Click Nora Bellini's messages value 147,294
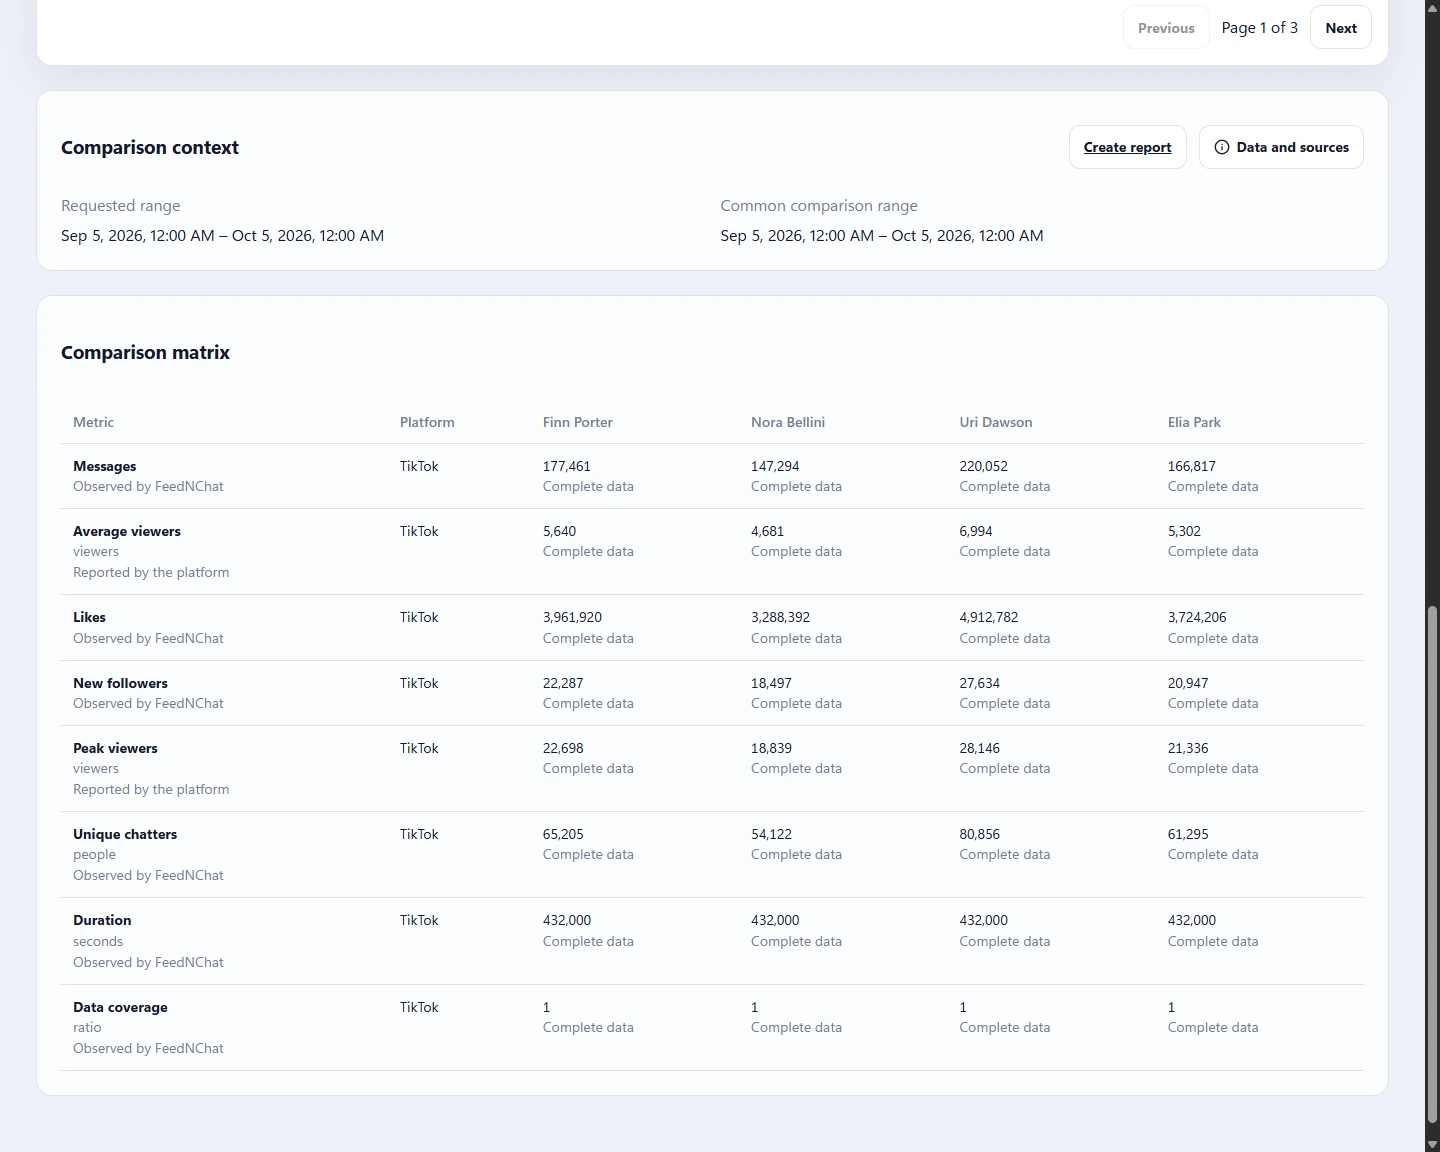The height and width of the screenshot is (1152, 1440). (x=775, y=466)
